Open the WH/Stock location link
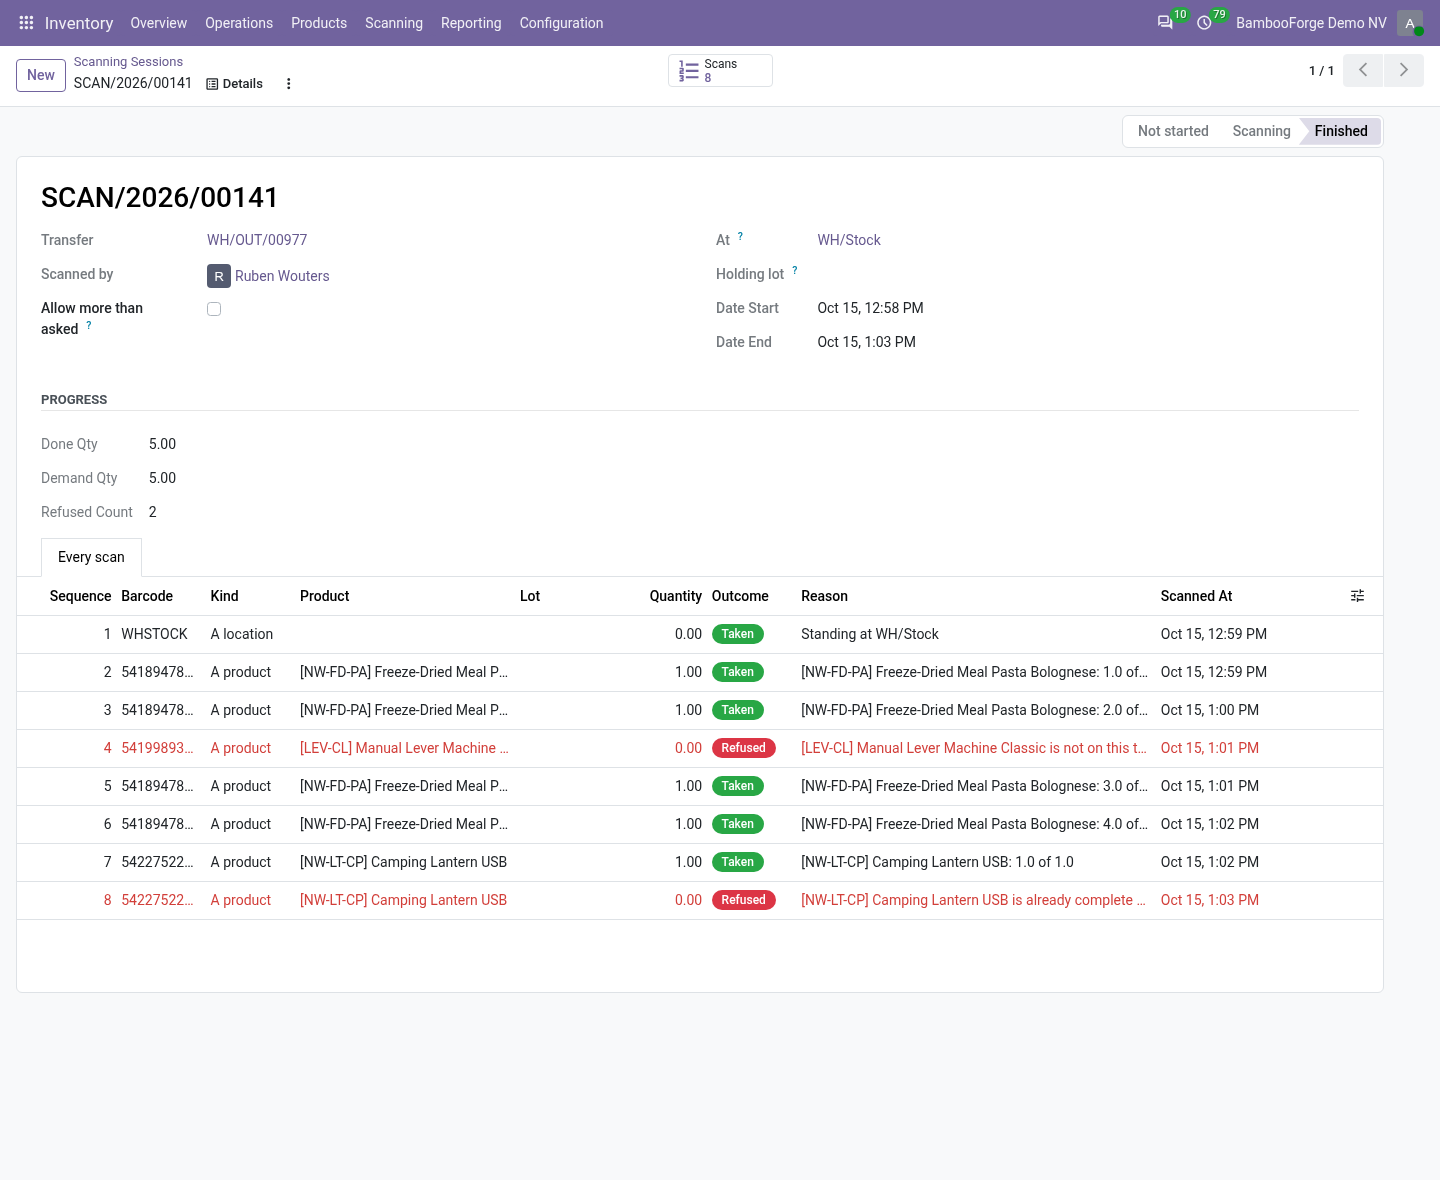 click(x=849, y=240)
